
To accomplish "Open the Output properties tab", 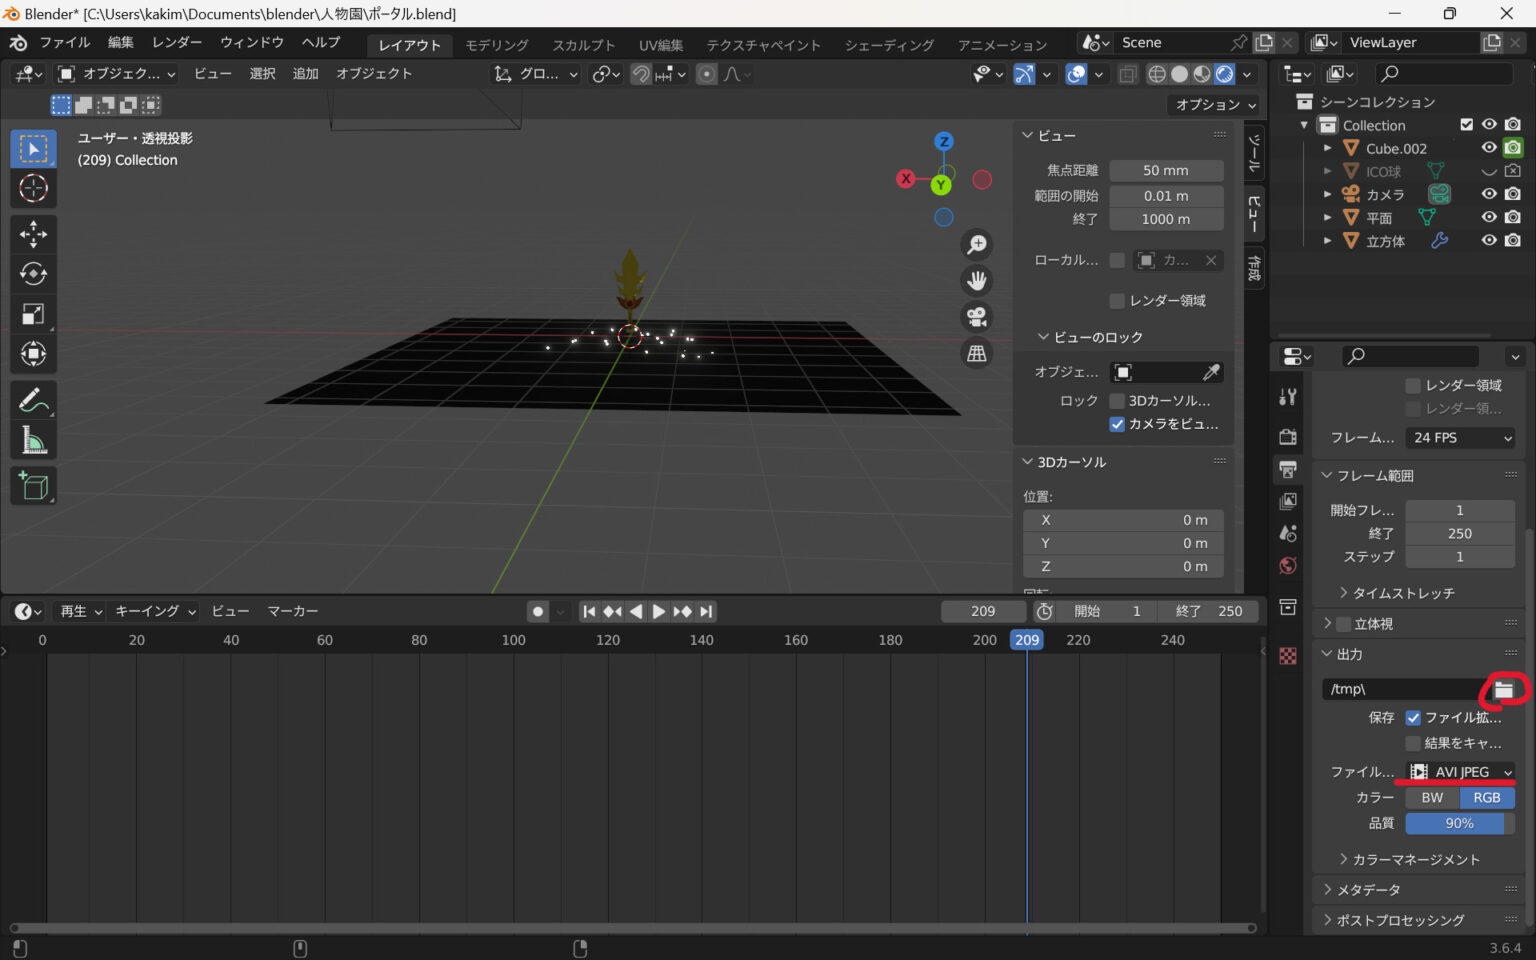I will click(x=1288, y=469).
